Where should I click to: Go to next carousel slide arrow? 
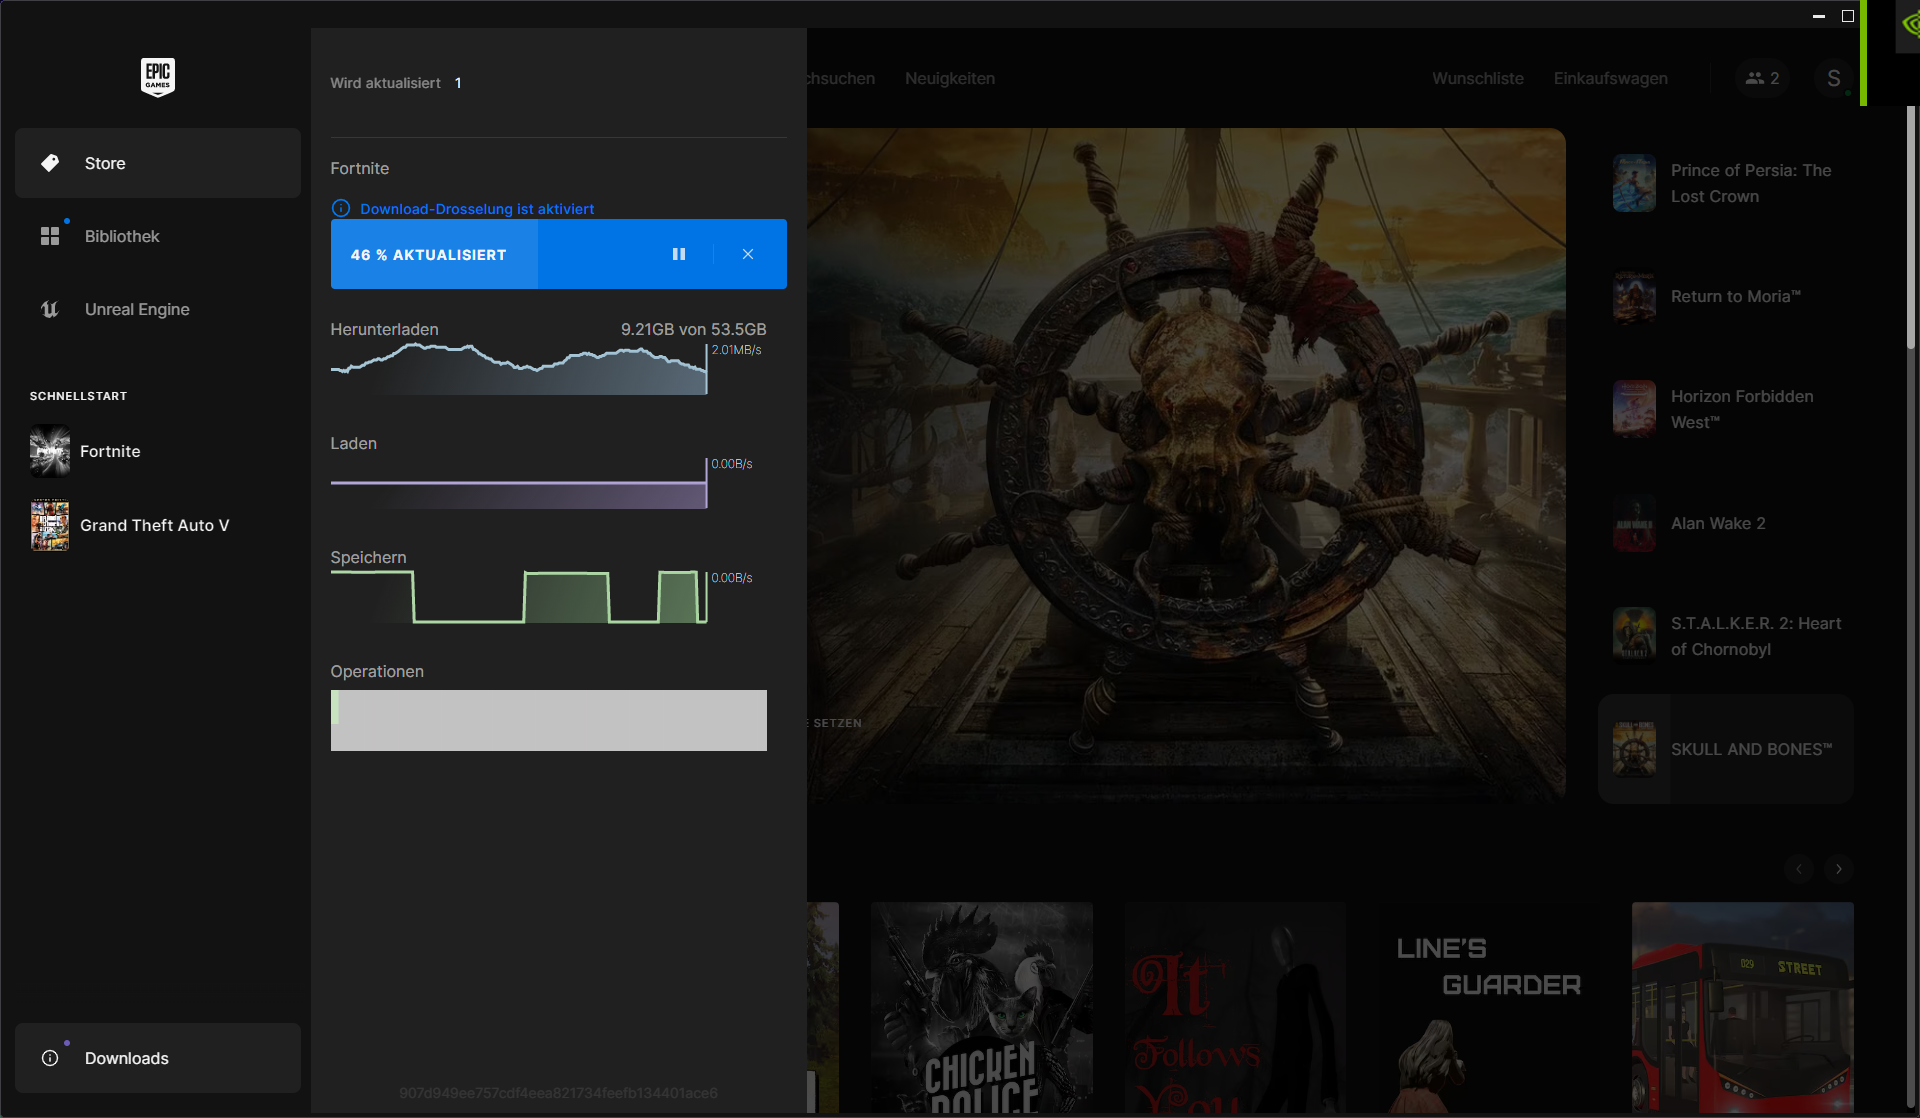tap(1838, 869)
